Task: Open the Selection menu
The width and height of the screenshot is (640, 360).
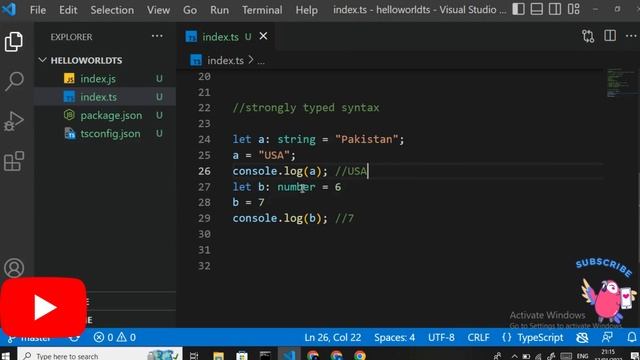Action: click(112, 10)
